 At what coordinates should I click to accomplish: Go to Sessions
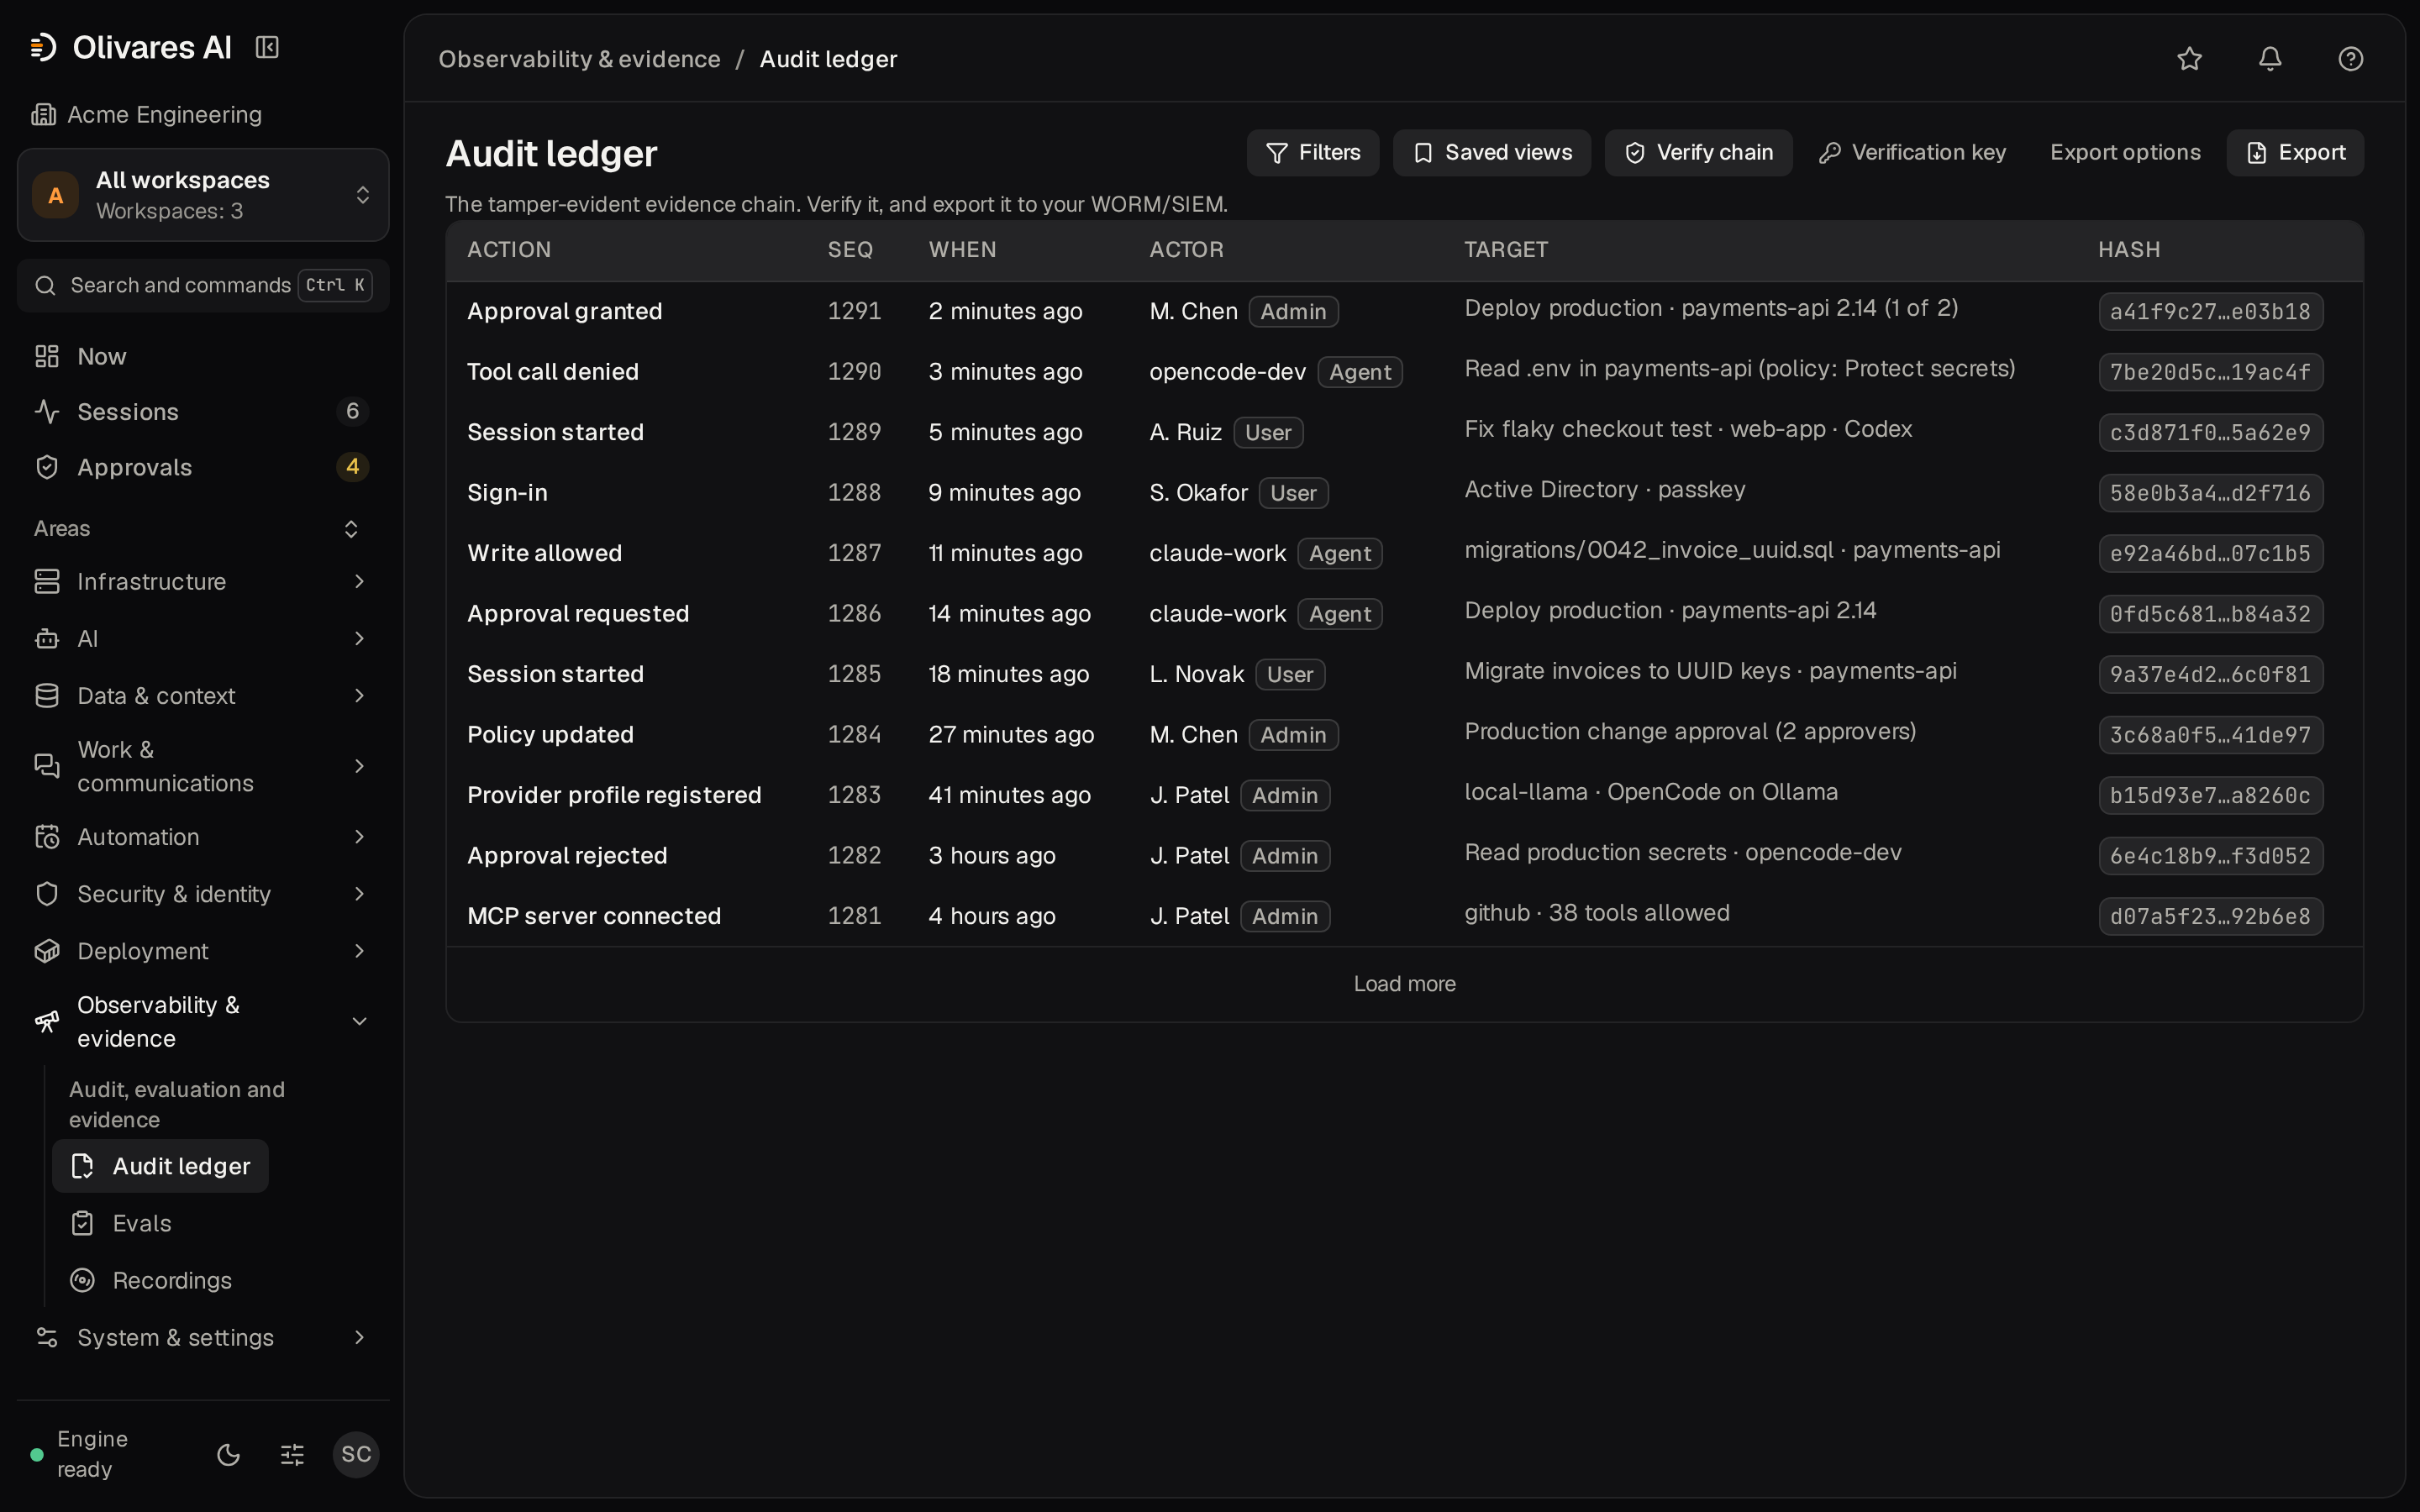[x=203, y=411]
